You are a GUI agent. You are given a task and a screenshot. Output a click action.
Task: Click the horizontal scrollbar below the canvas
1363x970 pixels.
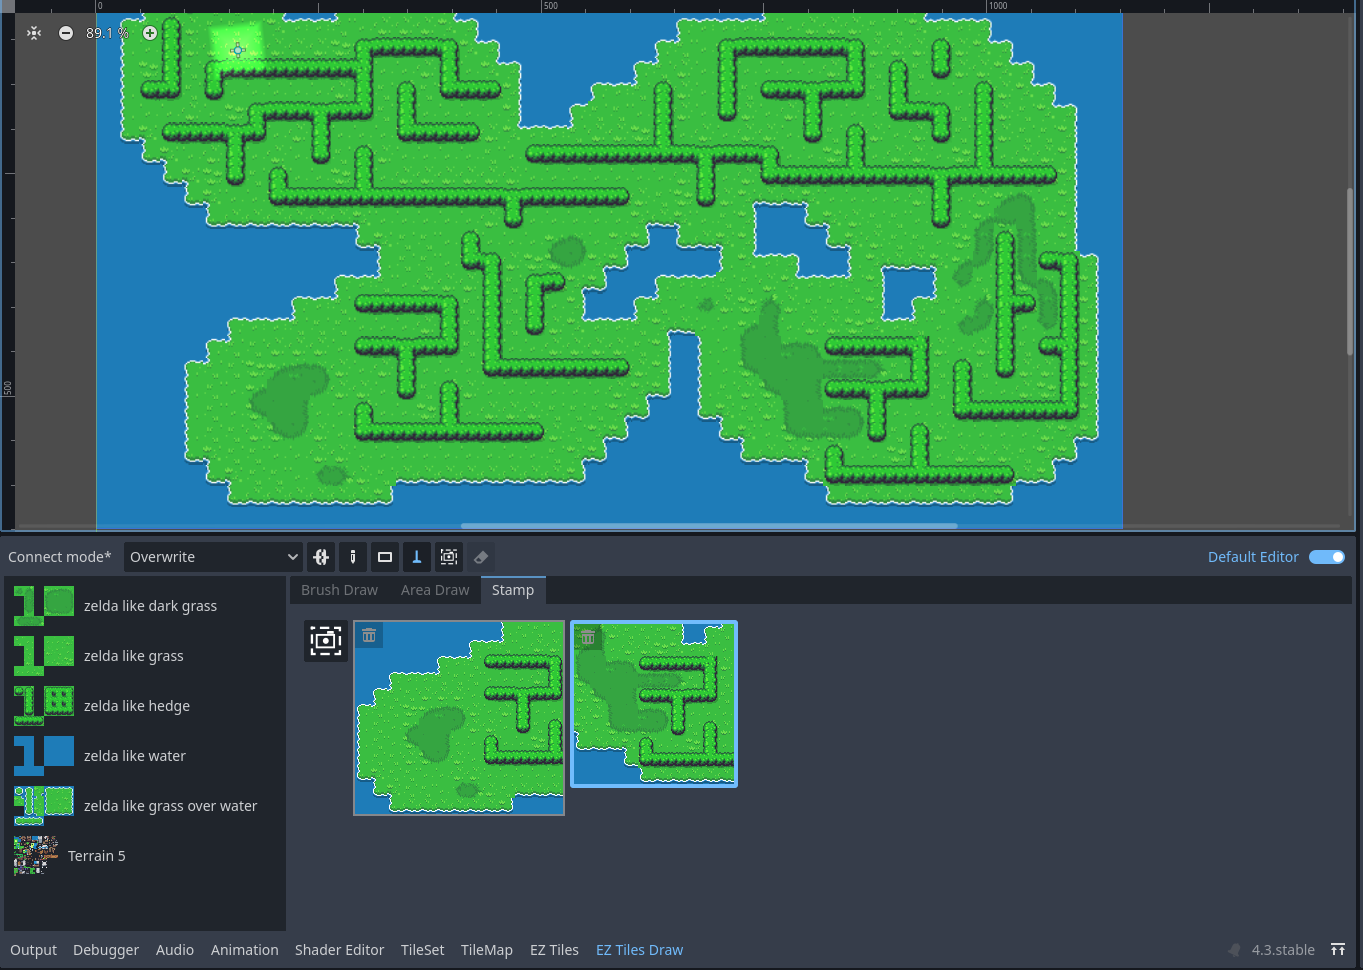(709, 526)
